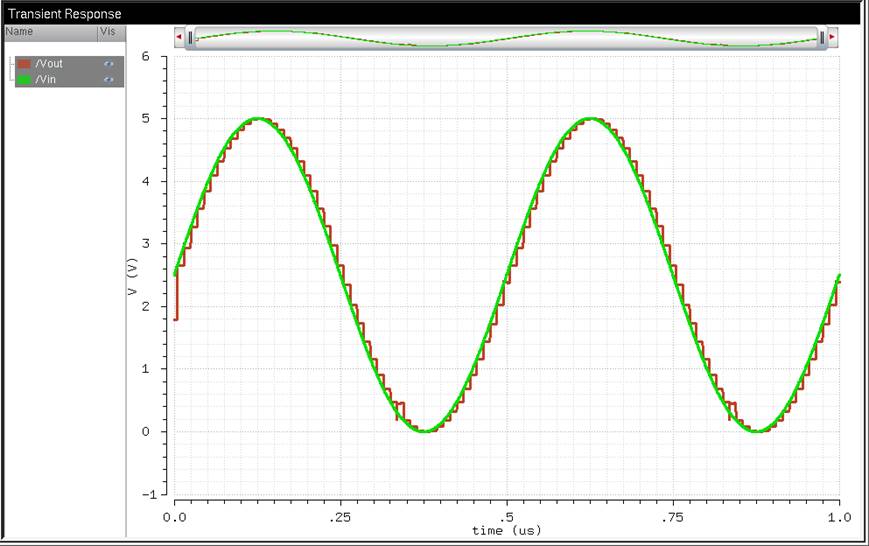Click the 'V (V)' y-axis label

133,276
